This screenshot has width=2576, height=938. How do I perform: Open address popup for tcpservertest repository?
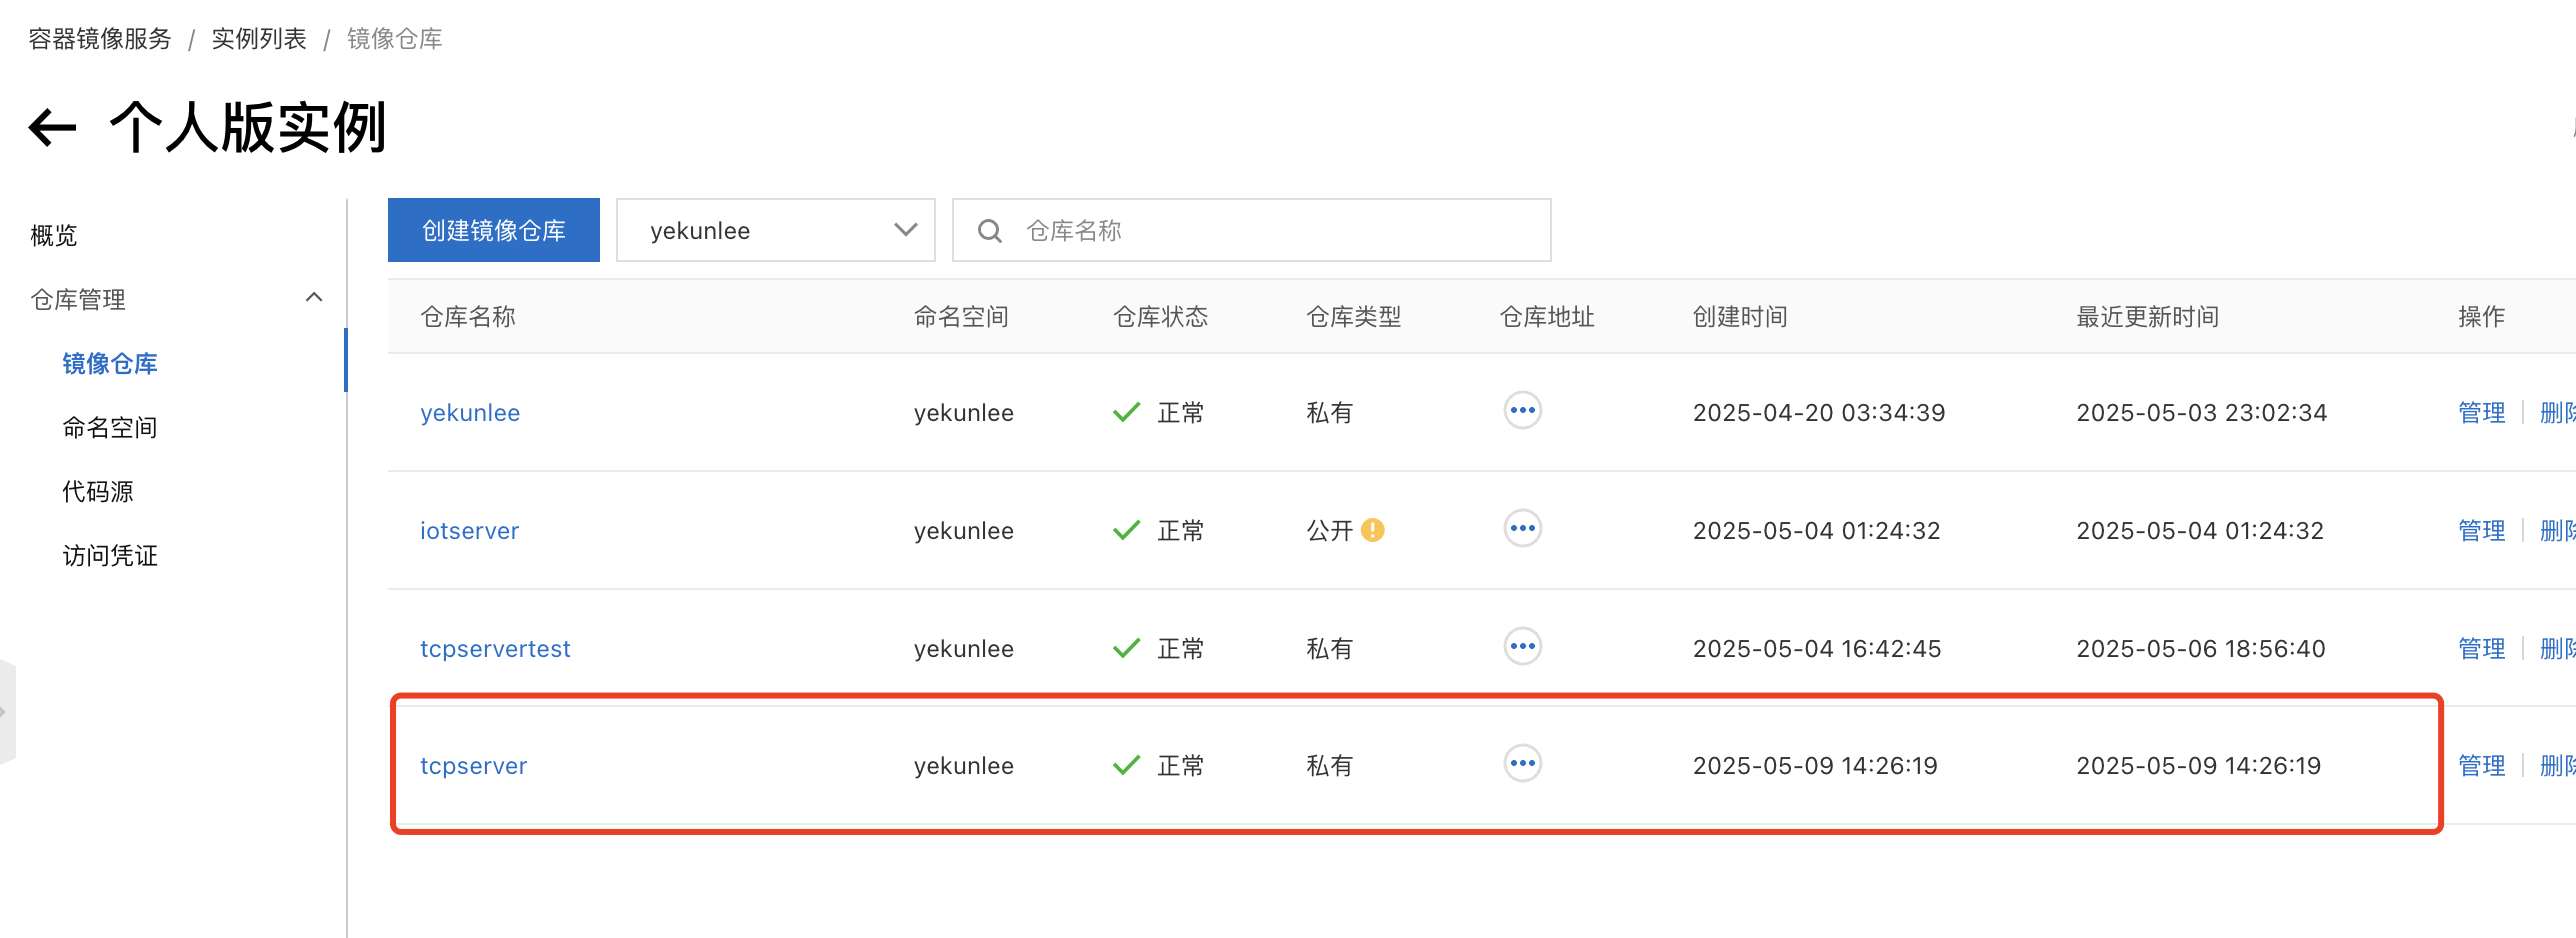click(1522, 647)
